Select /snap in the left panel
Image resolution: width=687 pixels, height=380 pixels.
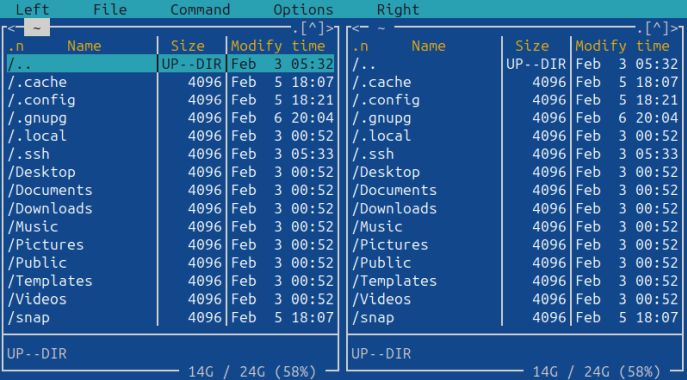point(170,317)
